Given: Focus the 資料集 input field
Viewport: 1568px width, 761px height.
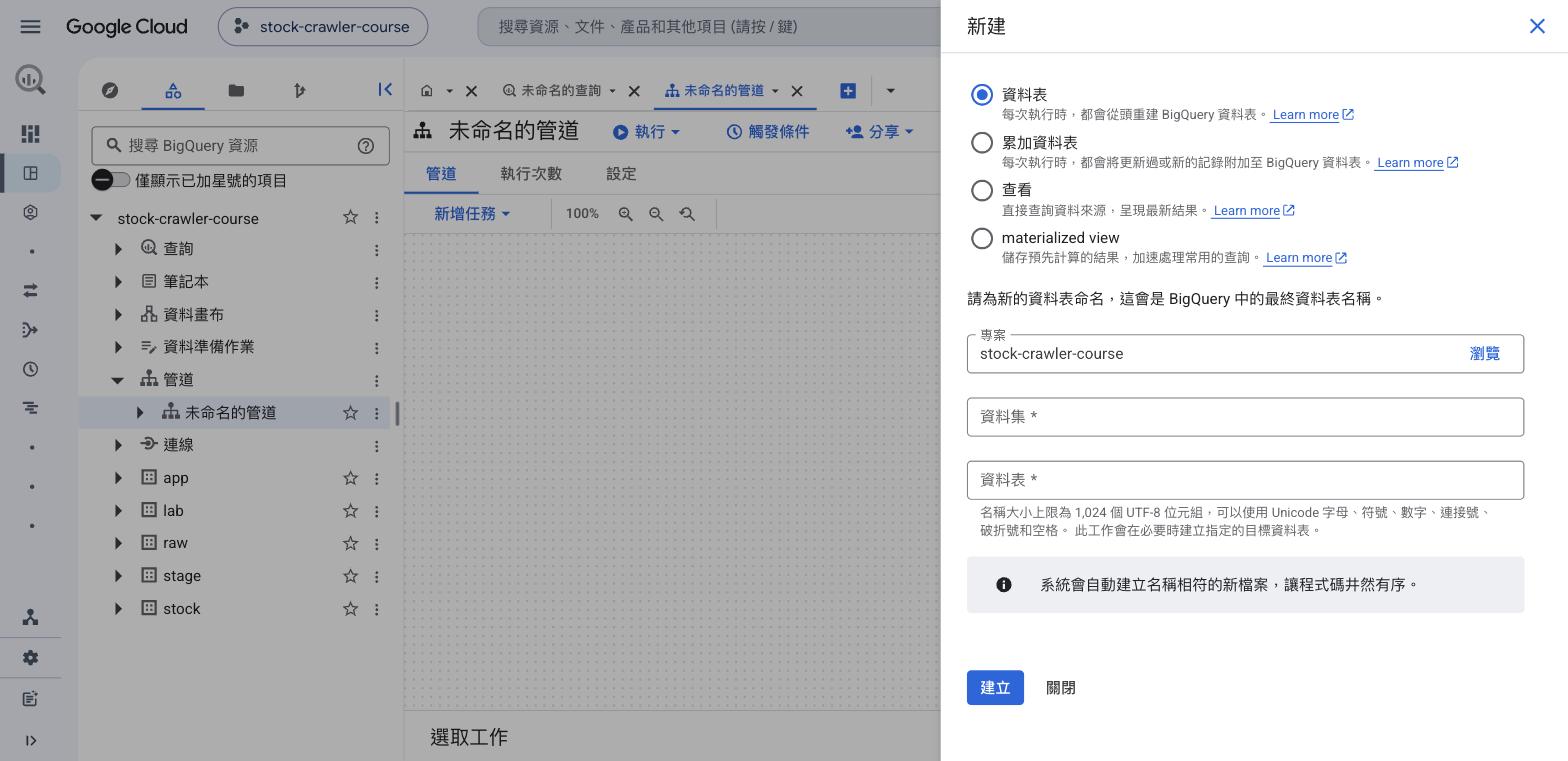Looking at the screenshot, I should click(1245, 417).
